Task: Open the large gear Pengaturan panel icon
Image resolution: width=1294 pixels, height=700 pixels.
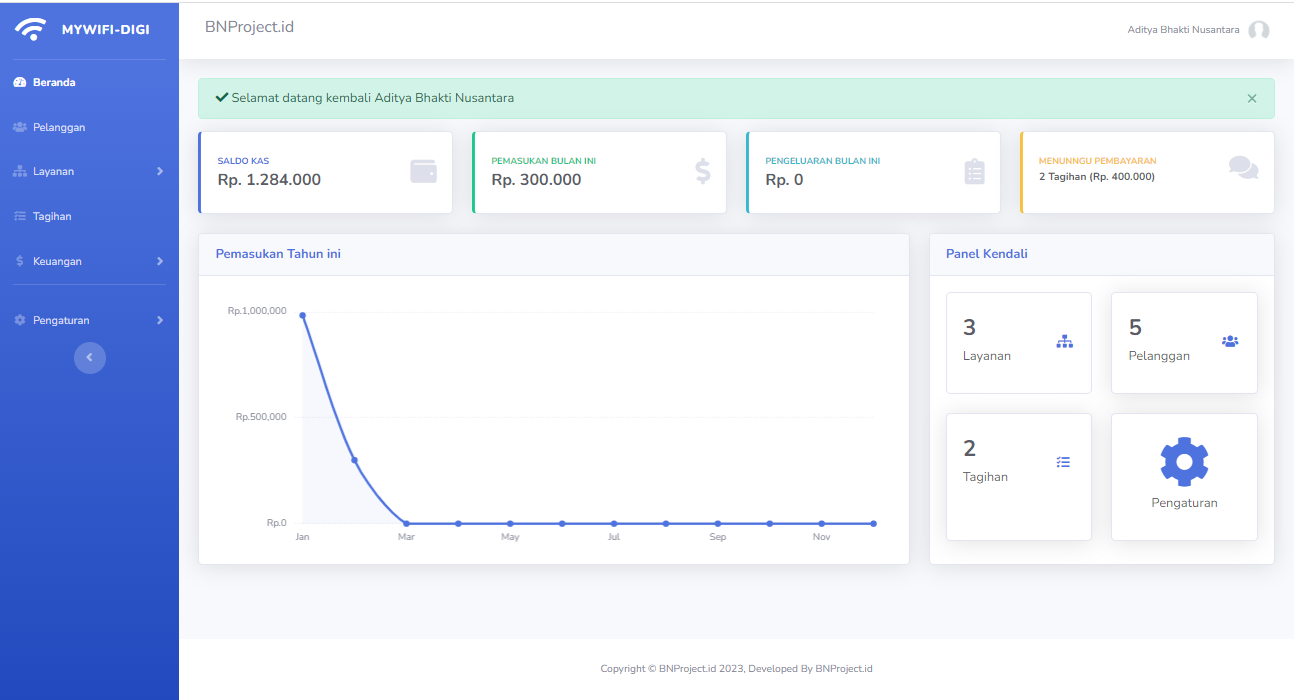Action: pyautogui.click(x=1184, y=462)
